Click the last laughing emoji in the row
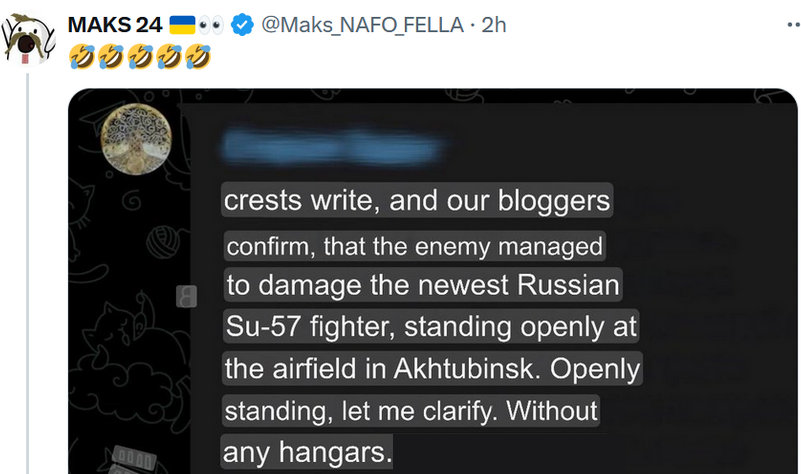 coord(201,58)
